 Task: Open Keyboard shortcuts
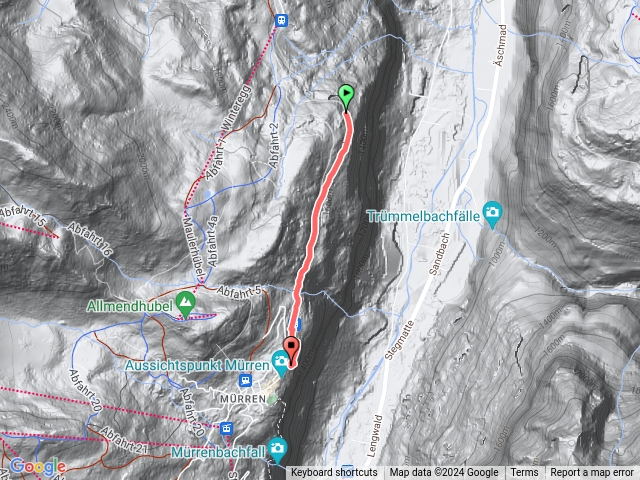click(334, 473)
